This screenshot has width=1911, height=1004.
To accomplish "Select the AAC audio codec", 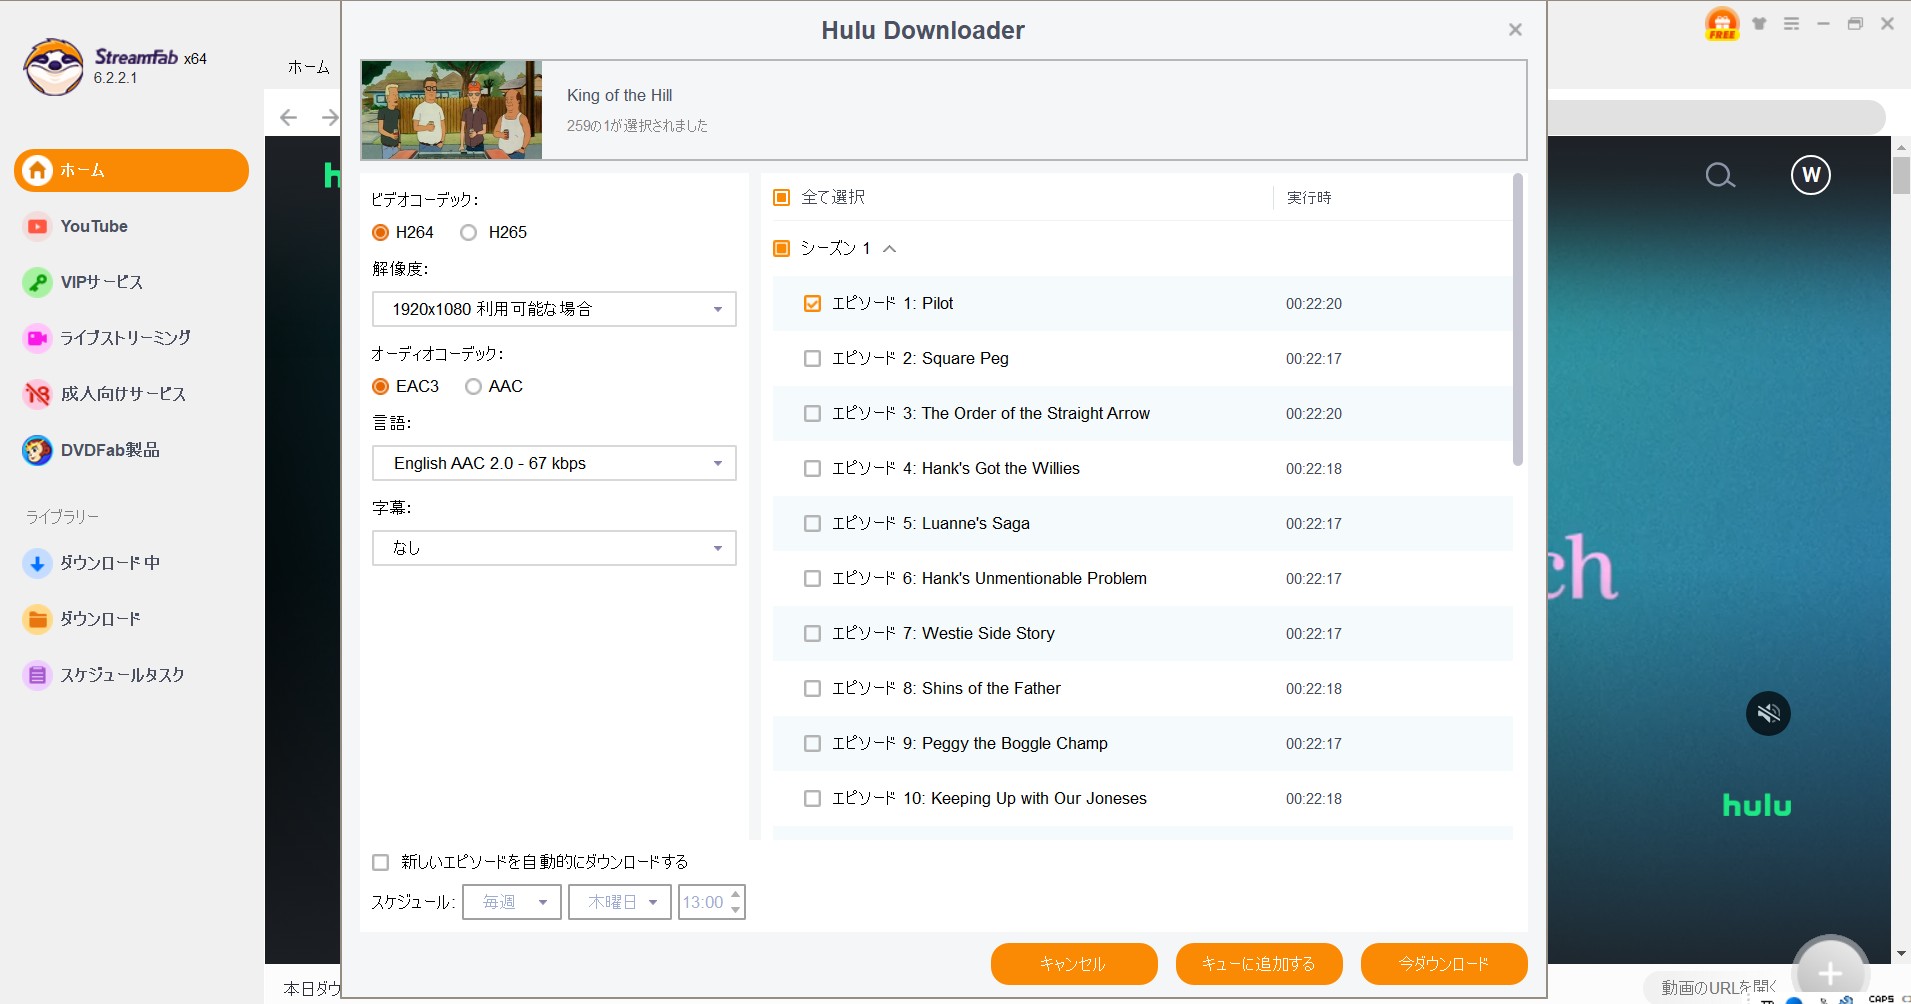I will coord(473,386).
